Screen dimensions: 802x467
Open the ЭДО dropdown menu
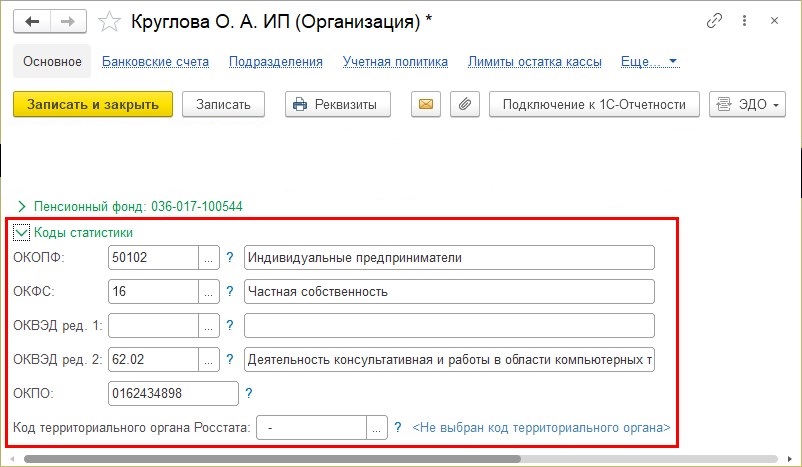747,104
